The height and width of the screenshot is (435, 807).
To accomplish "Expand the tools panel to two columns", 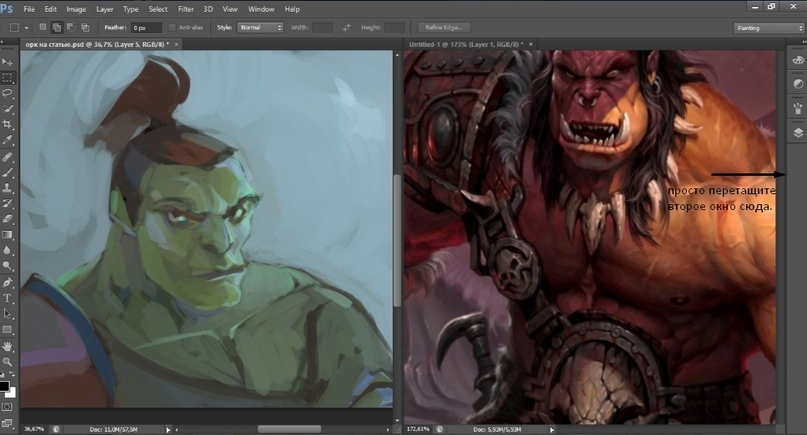I will coord(3,42).
